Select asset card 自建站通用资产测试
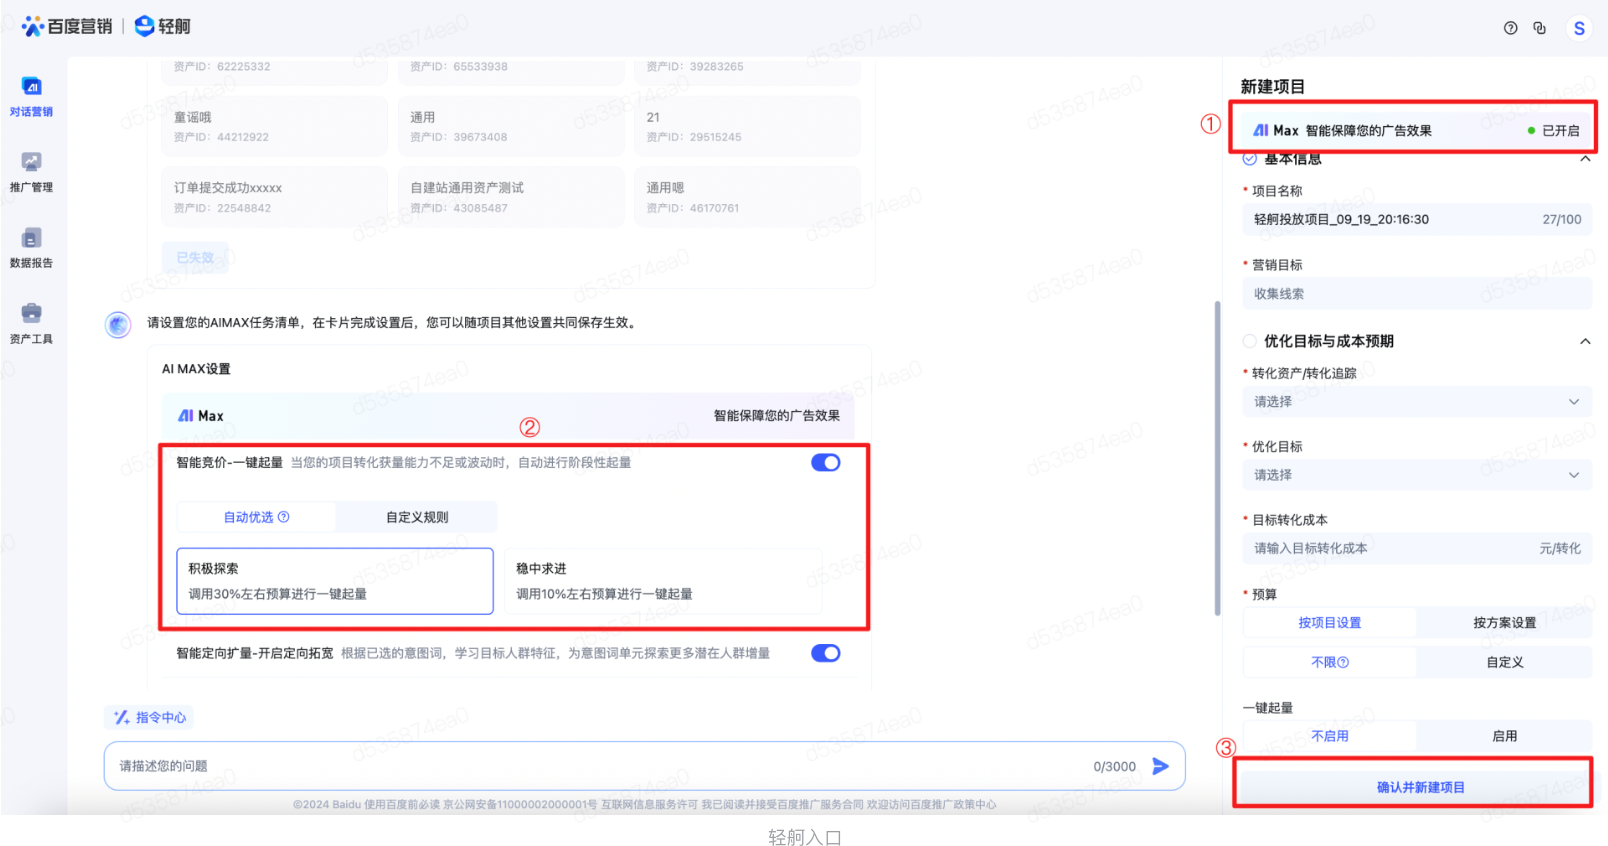The height and width of the screenshot is (846, 1608). pyautogui.click(x=510, y=197)
